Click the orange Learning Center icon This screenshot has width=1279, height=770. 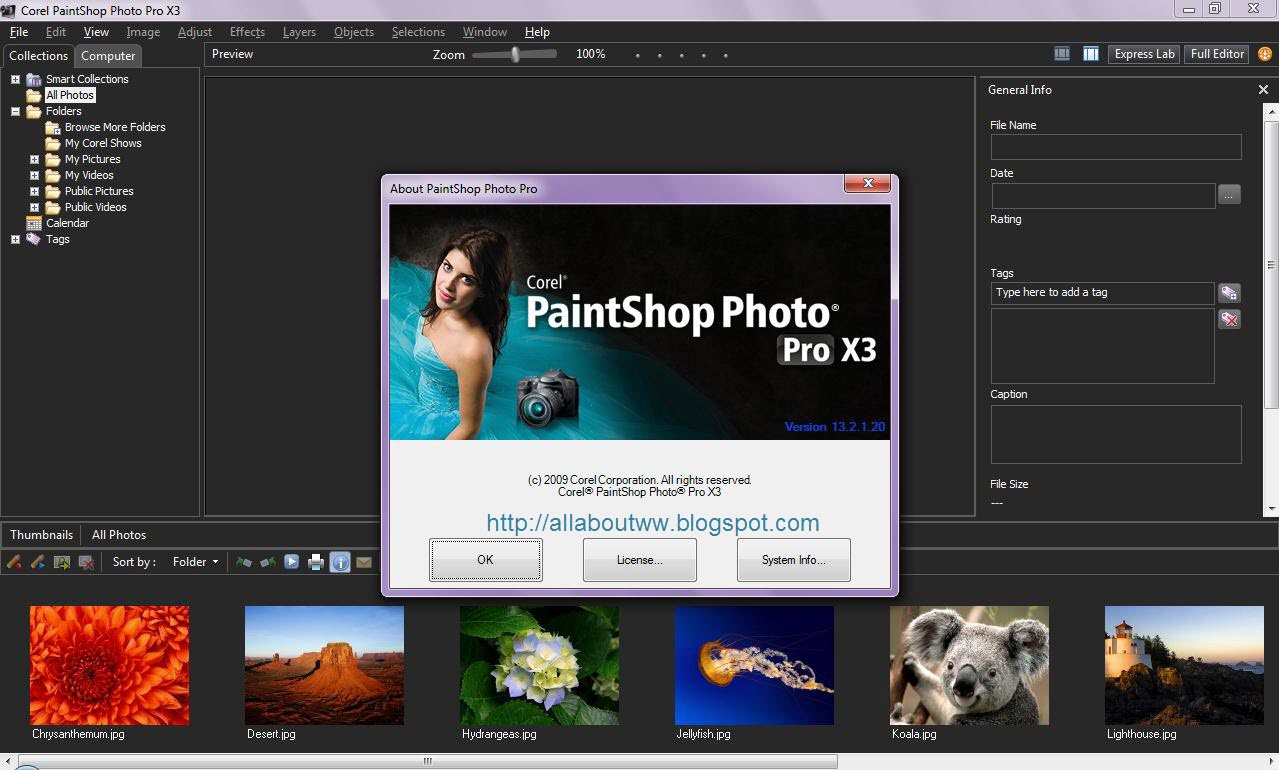click(x=1264, y=54)
